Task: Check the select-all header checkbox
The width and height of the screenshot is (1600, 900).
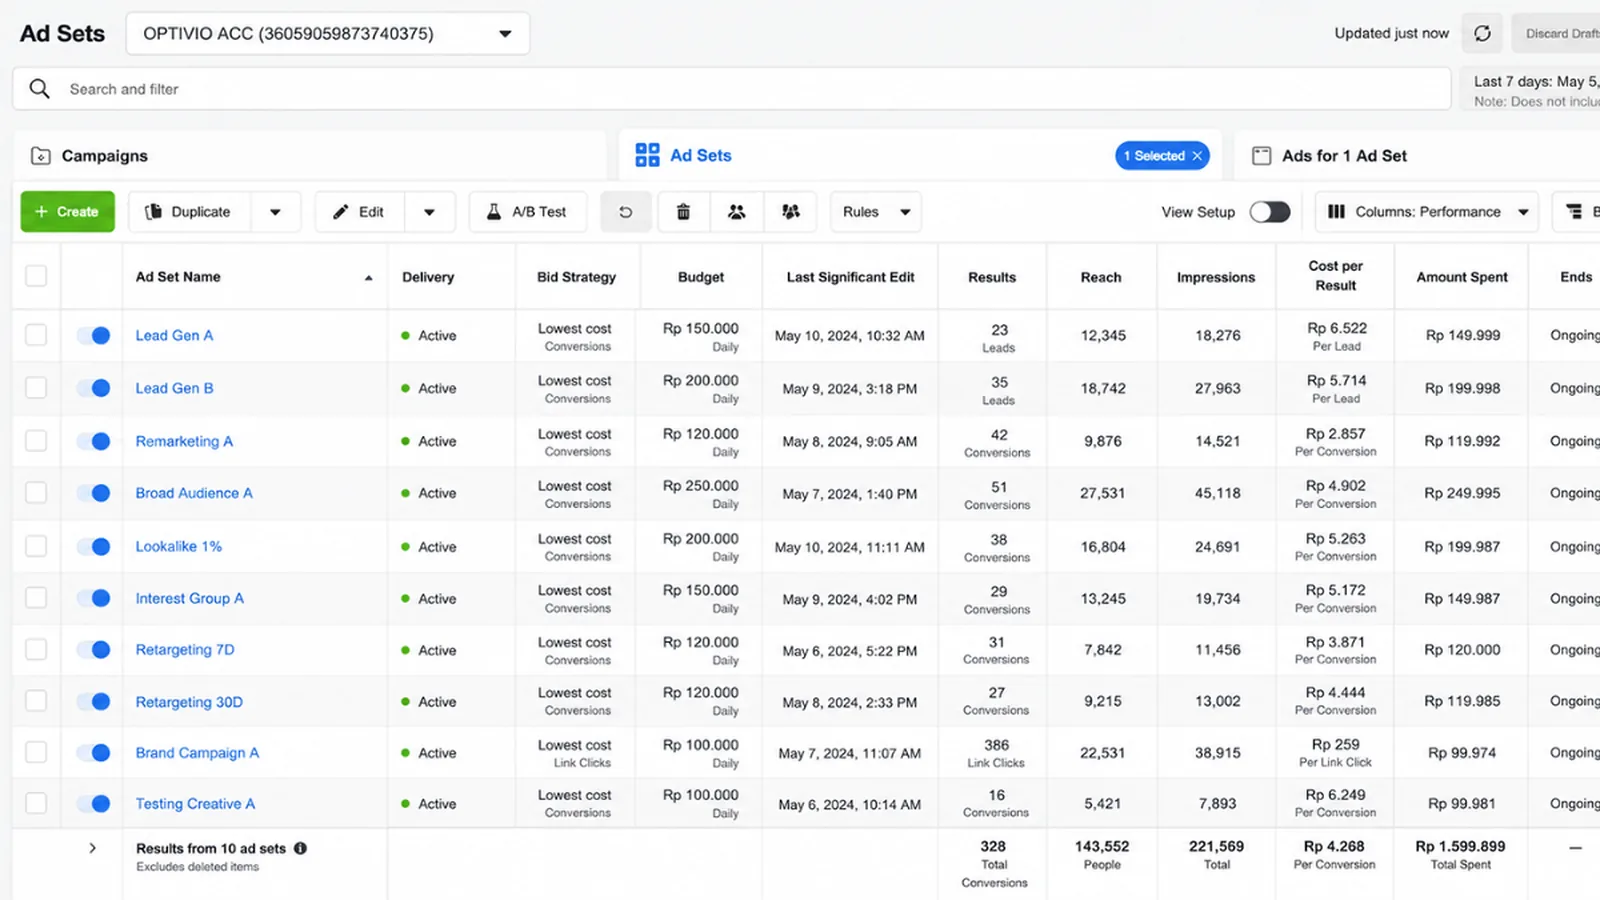Action: (36, 276)
